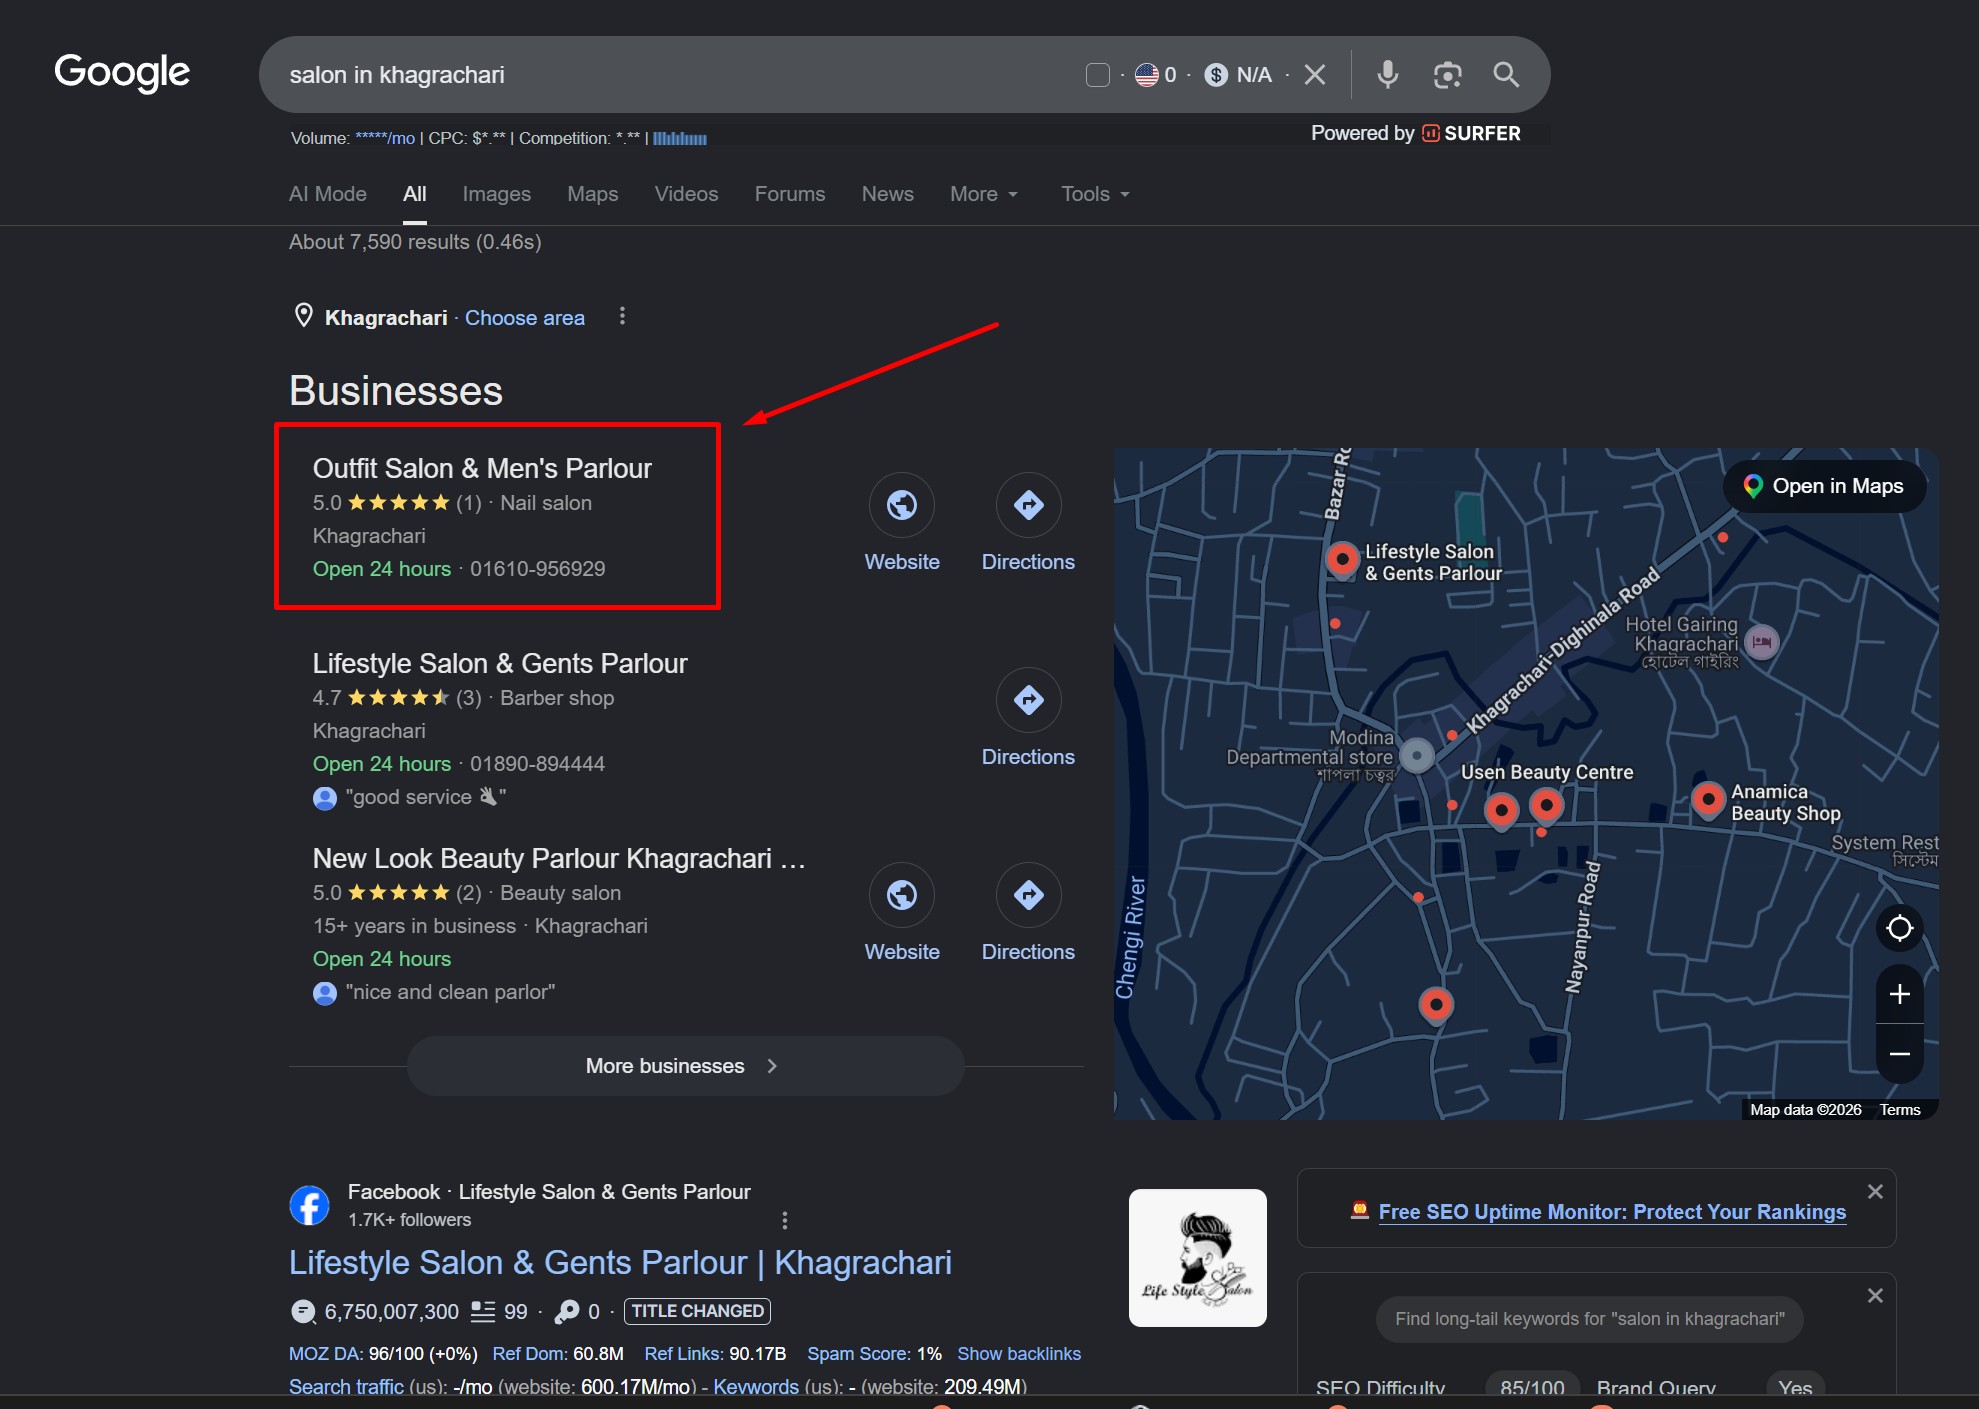Clear the search box with X icon

point(1315,75)
